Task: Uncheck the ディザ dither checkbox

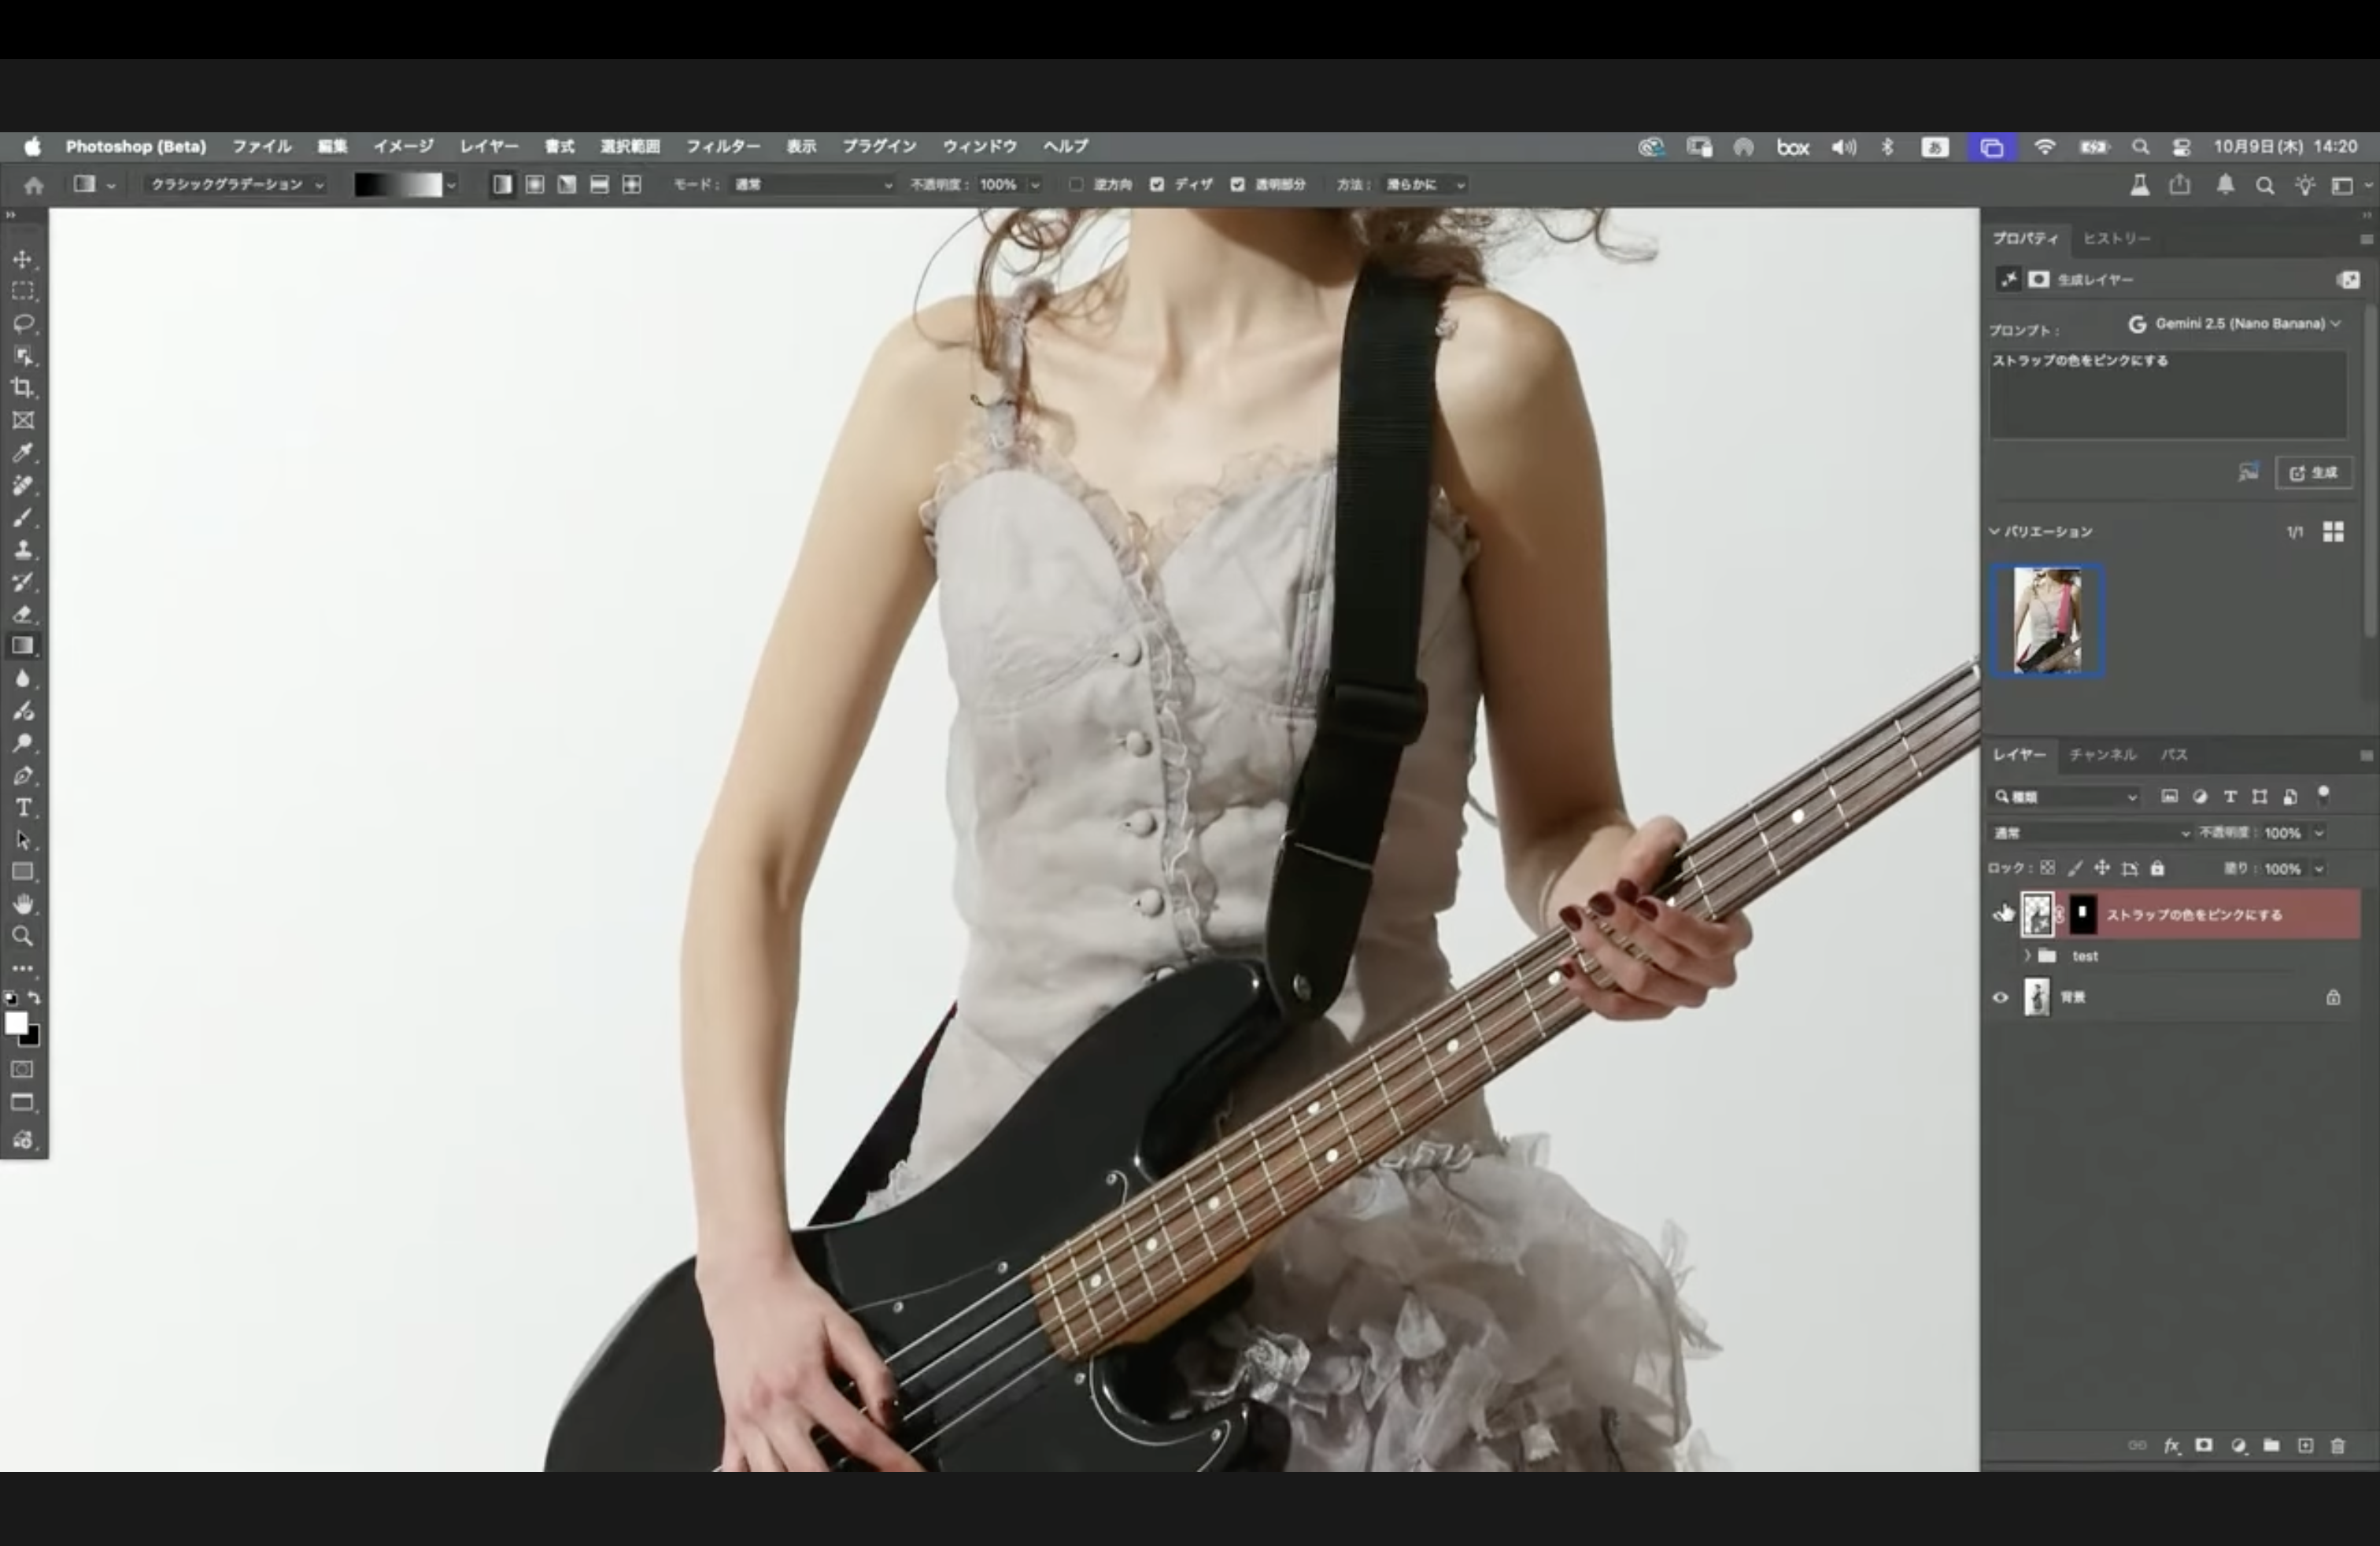Action: tap(1157, 184)
